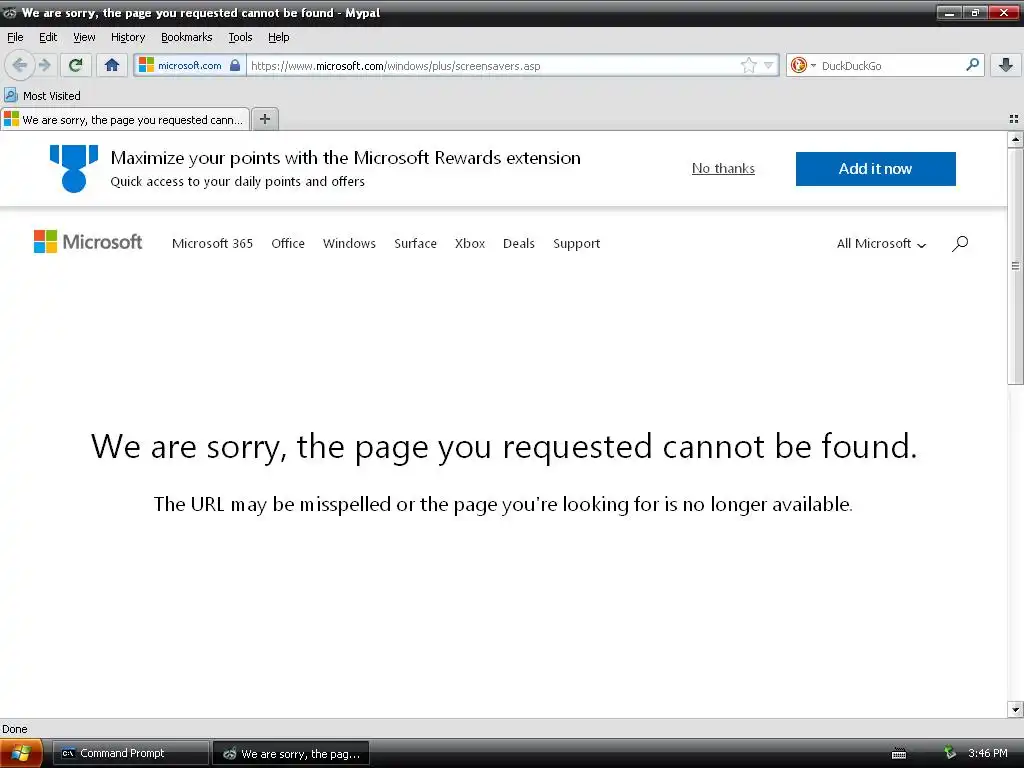Image resolution: width=1024 pixels, height=768 pixels.
Task: Switch to Command Prompt in taskbar
Action: coord(131,753)
